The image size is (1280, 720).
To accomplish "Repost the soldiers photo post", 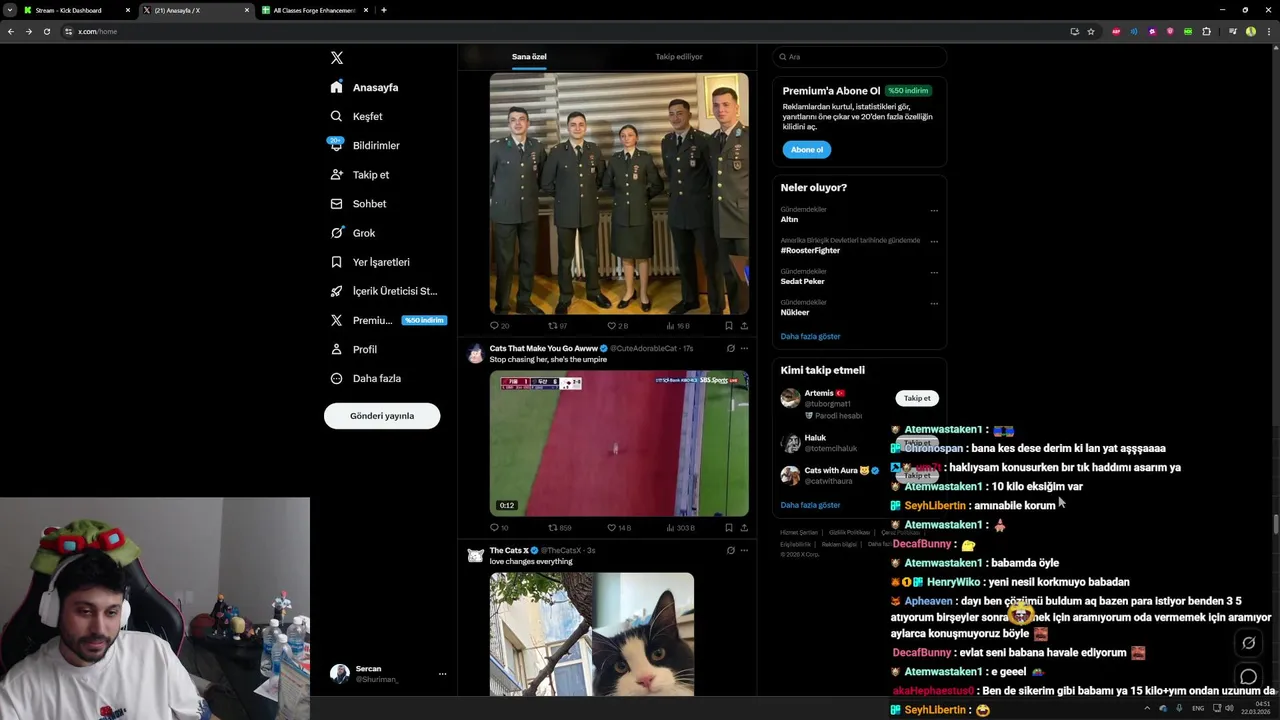I will 558,326.
